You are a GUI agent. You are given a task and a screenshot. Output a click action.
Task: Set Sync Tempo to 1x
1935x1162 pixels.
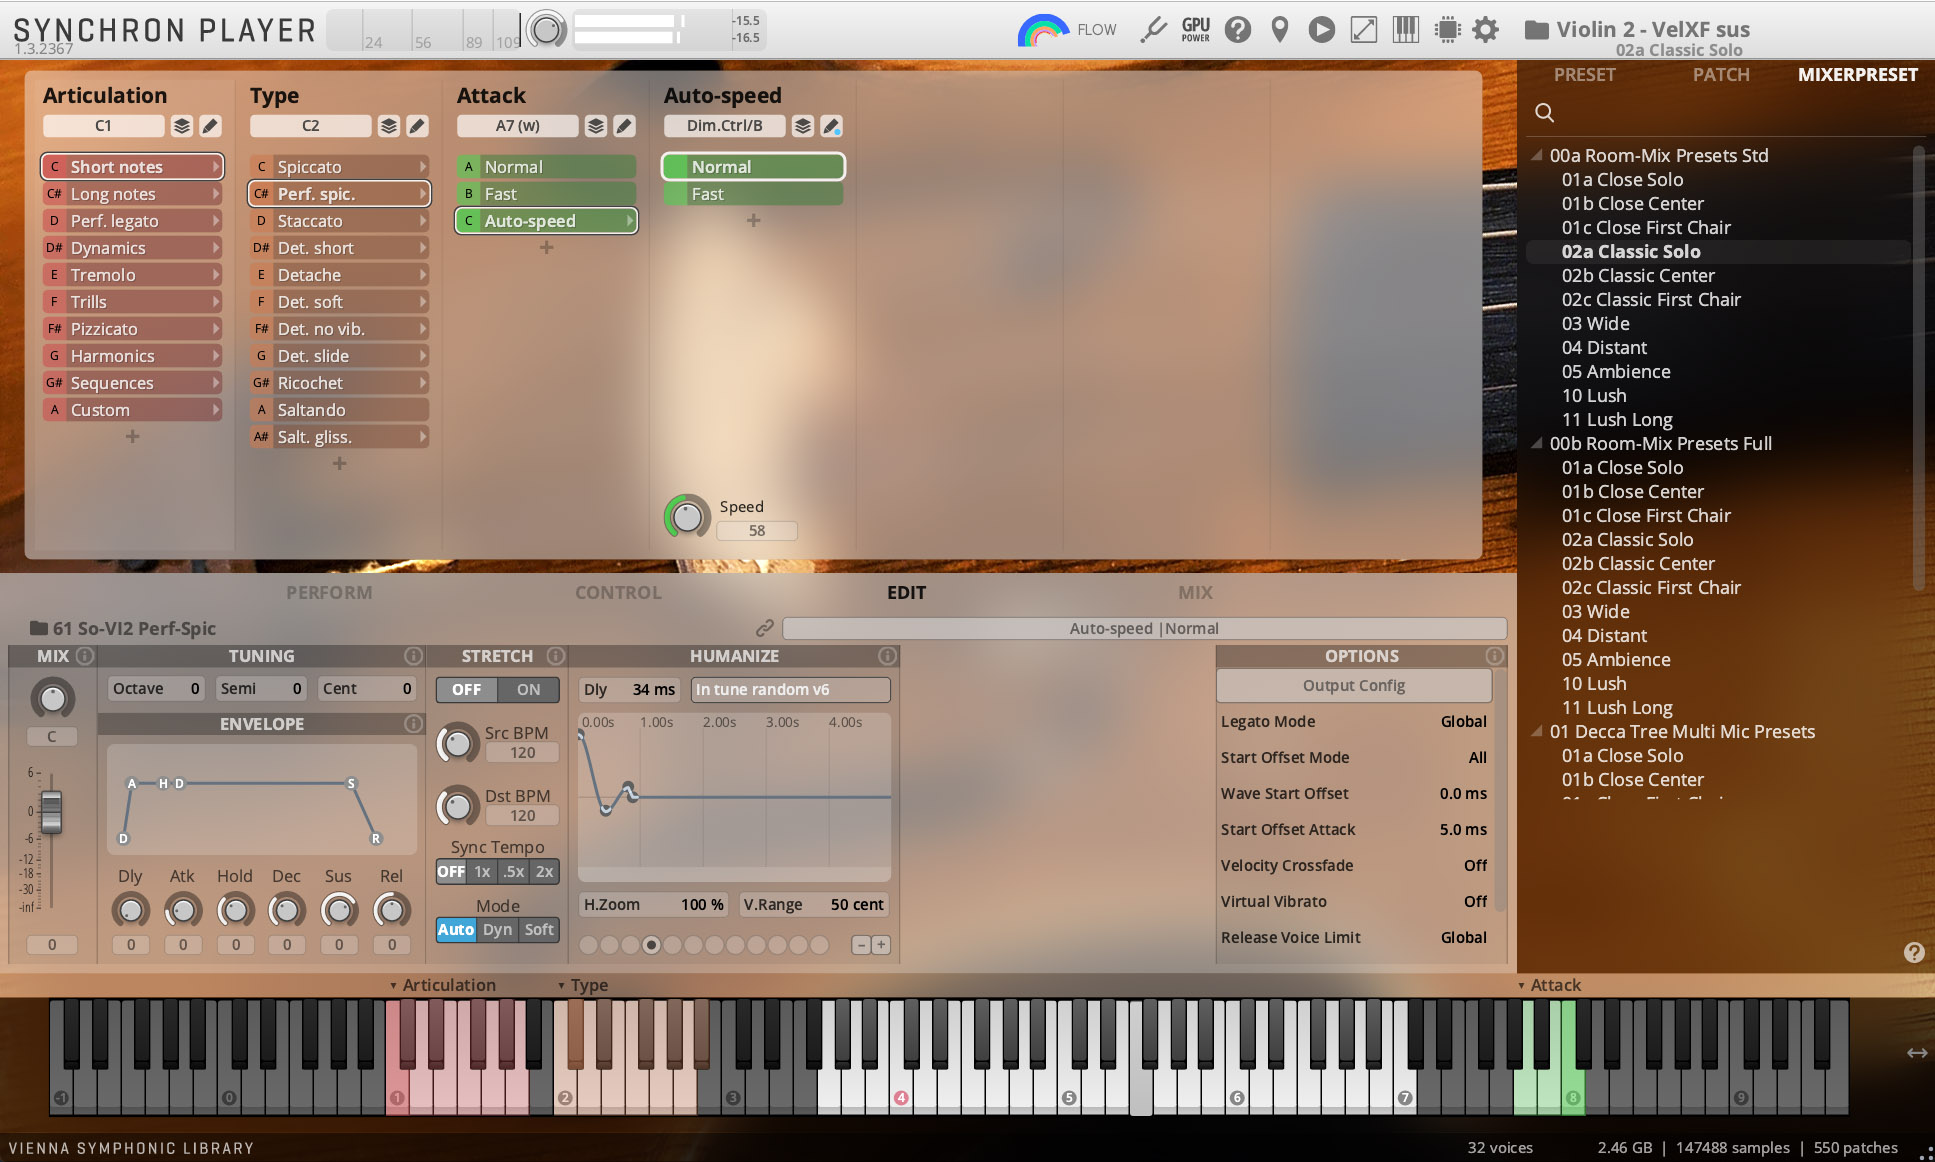[482, 872]
